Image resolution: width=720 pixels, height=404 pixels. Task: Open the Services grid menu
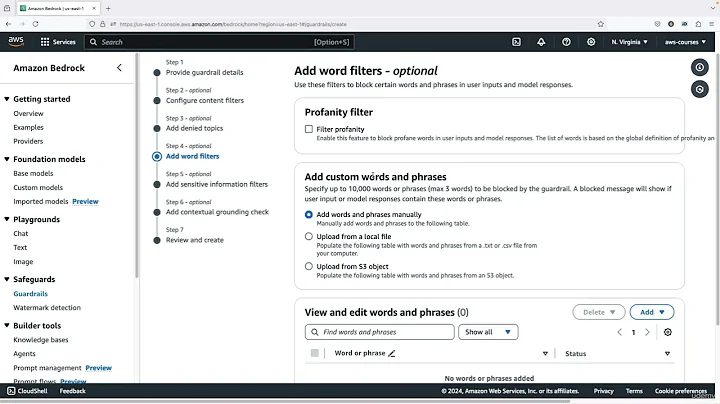click(x=58, y=42)
